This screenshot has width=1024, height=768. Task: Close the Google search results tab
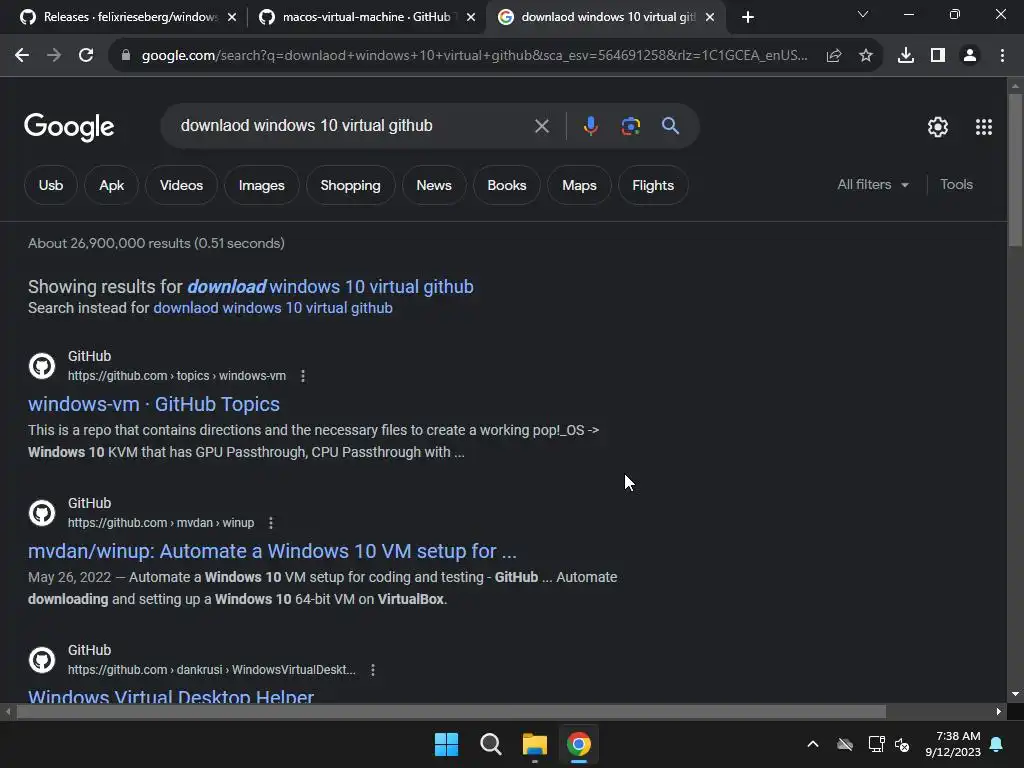coord(710,18)
